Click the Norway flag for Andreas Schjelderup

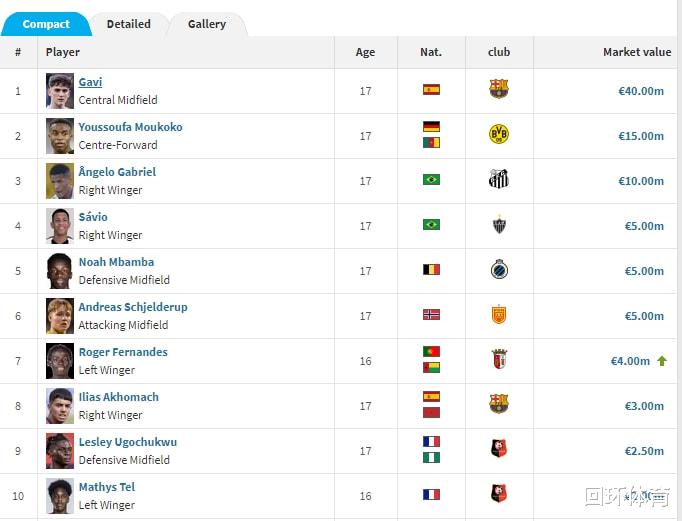(x=431, y=314)
